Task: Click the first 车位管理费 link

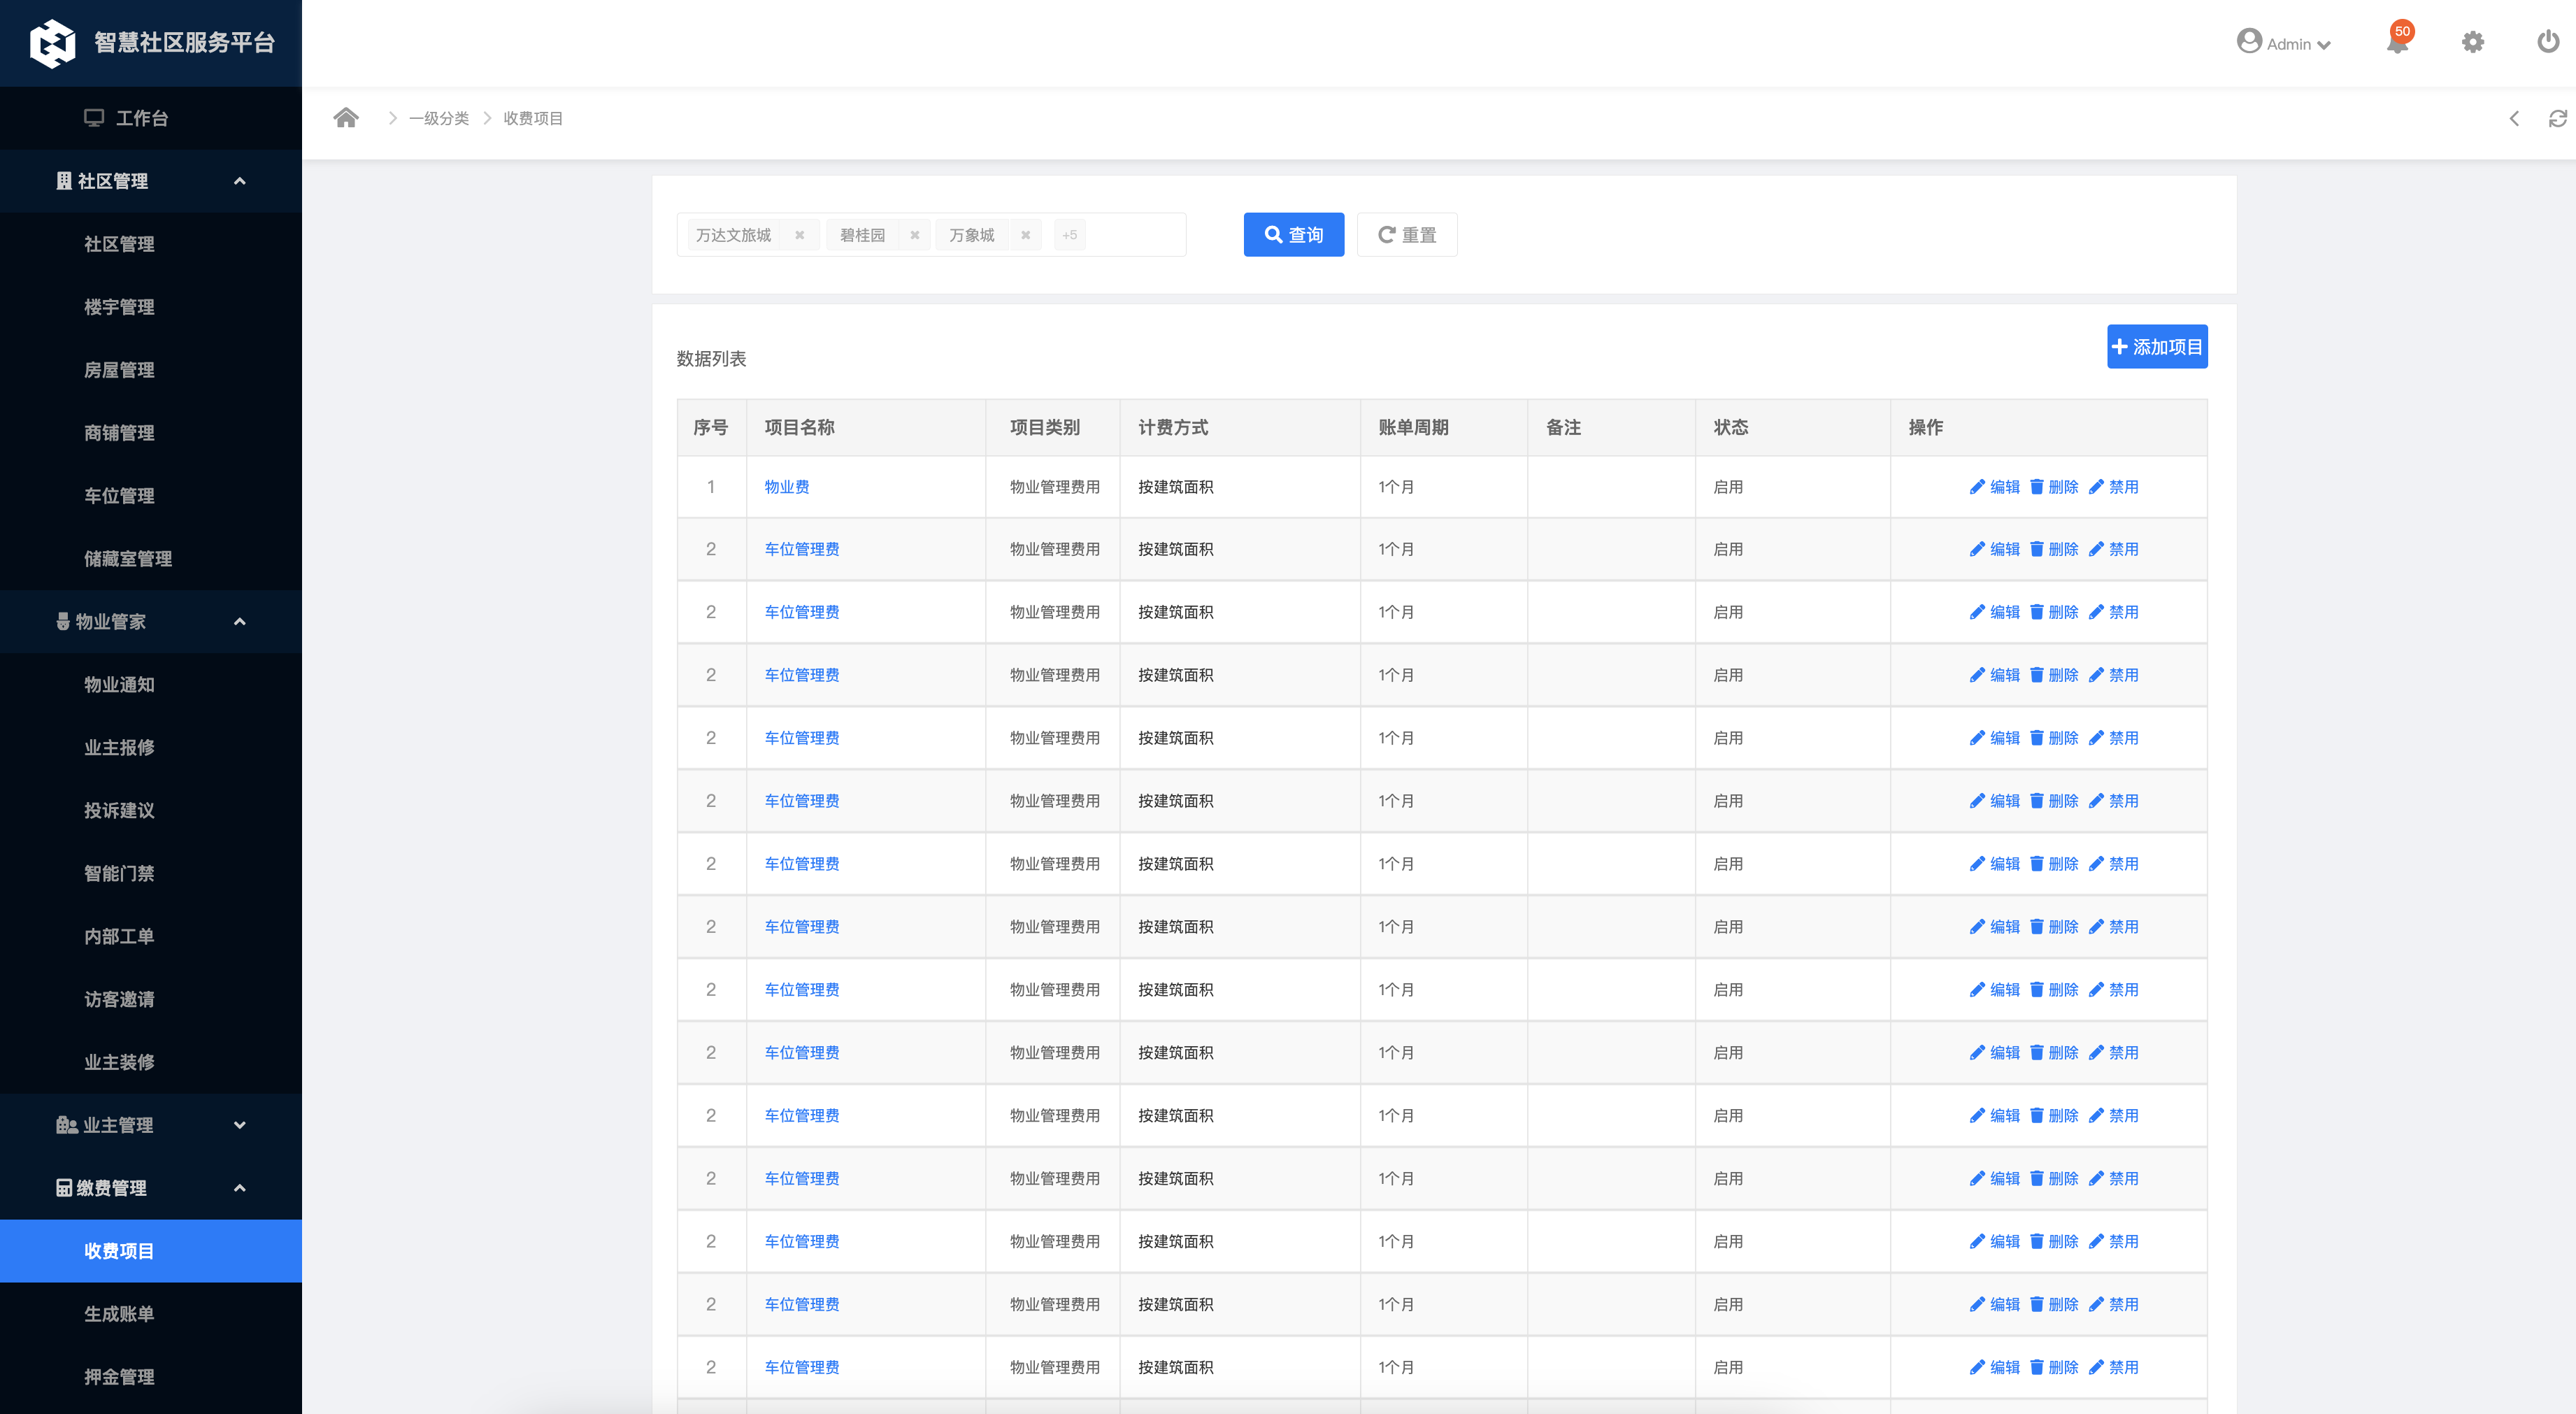Action: [x=802, y=549]
